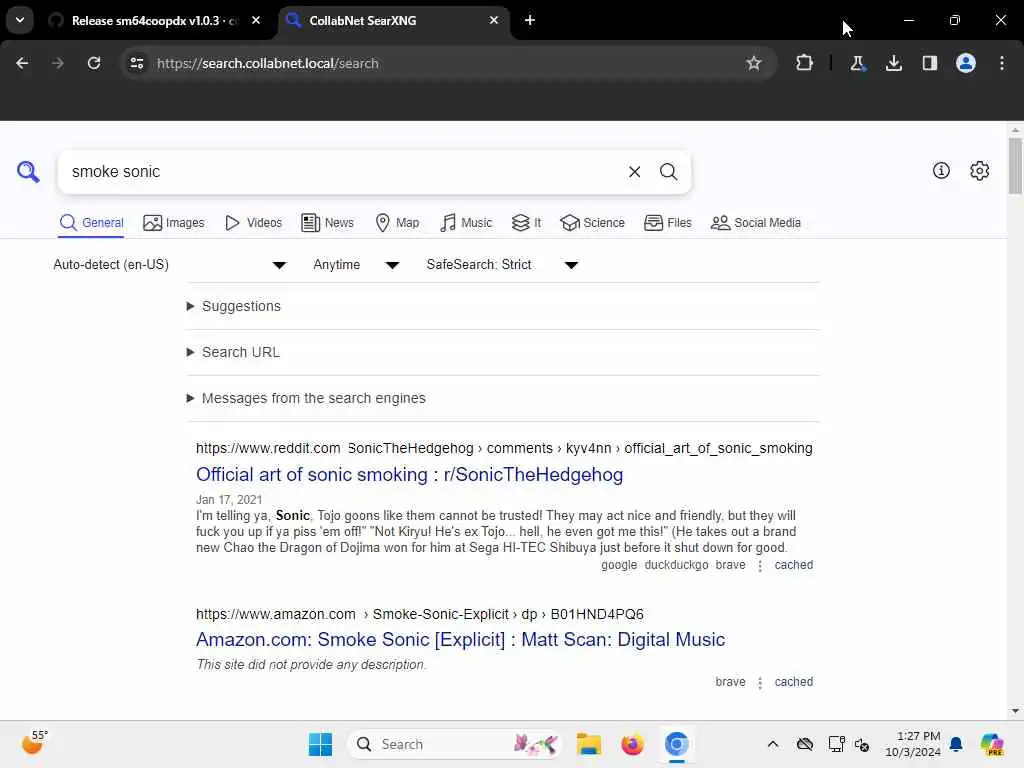Viewport: 1024px width, 768px height.
Task: Open the Windows Start button
Action: pyautogui.click(x=320, y=744)
